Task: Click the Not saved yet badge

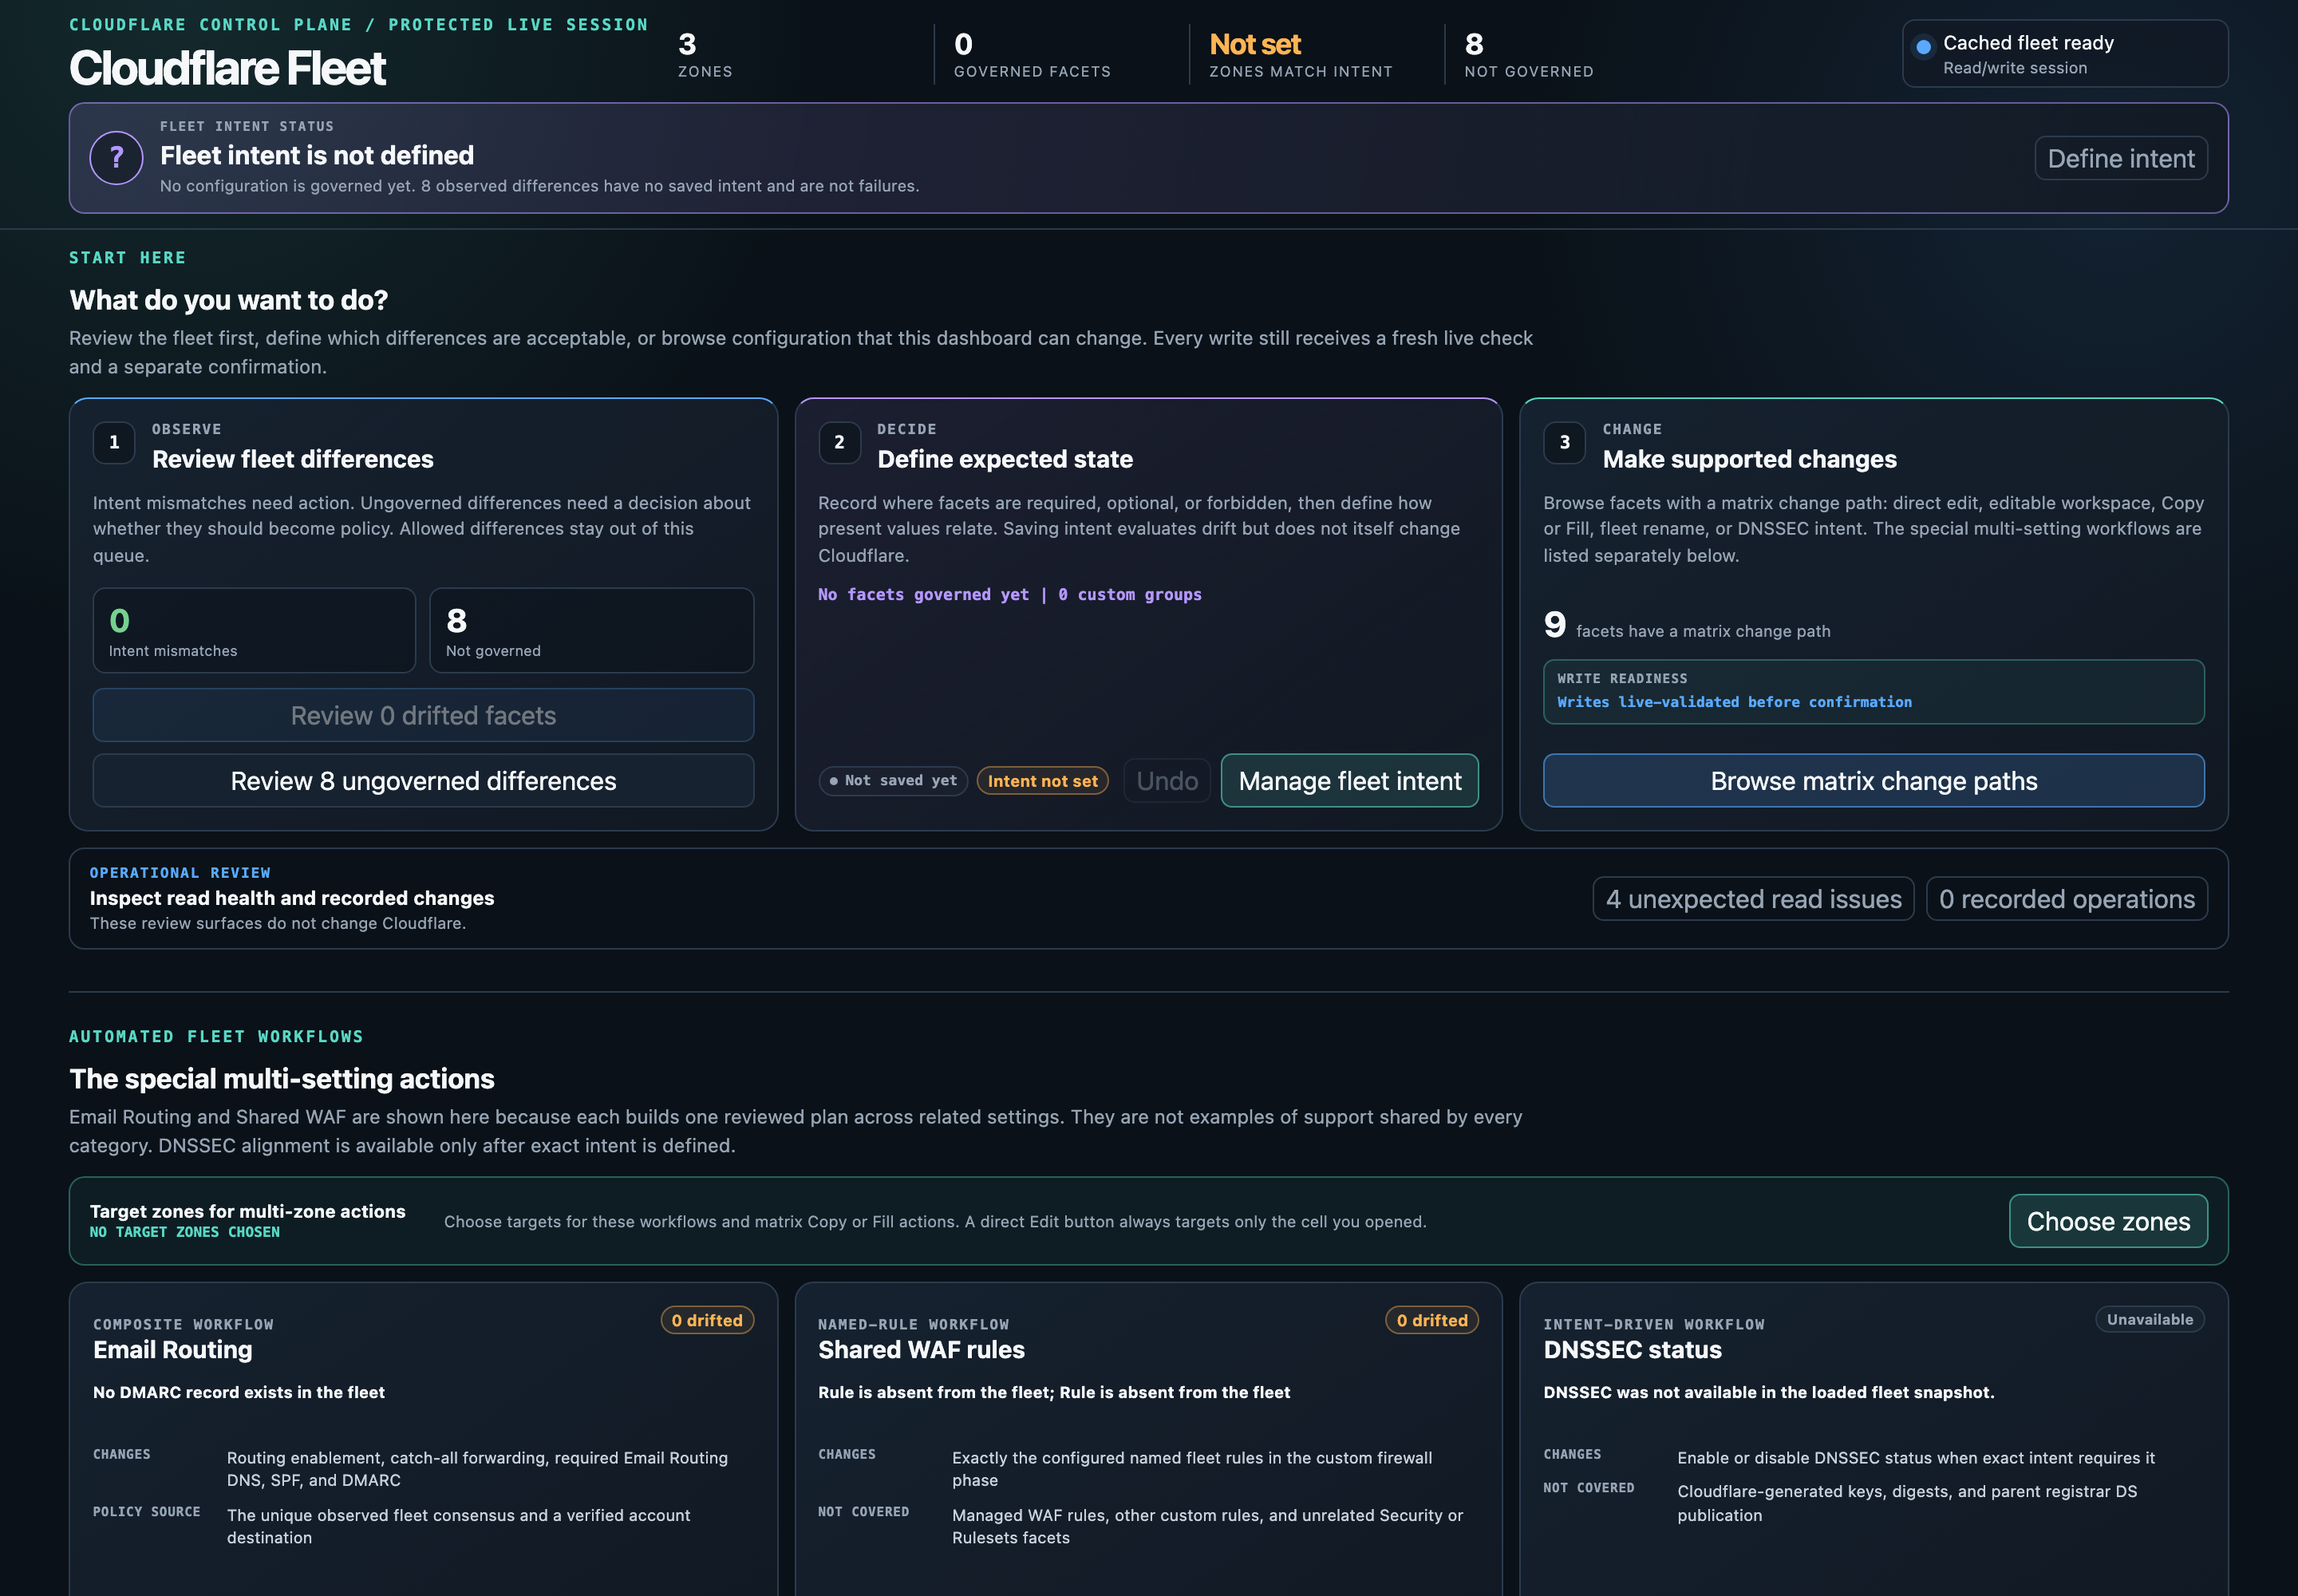Action: tap(893, 781)
